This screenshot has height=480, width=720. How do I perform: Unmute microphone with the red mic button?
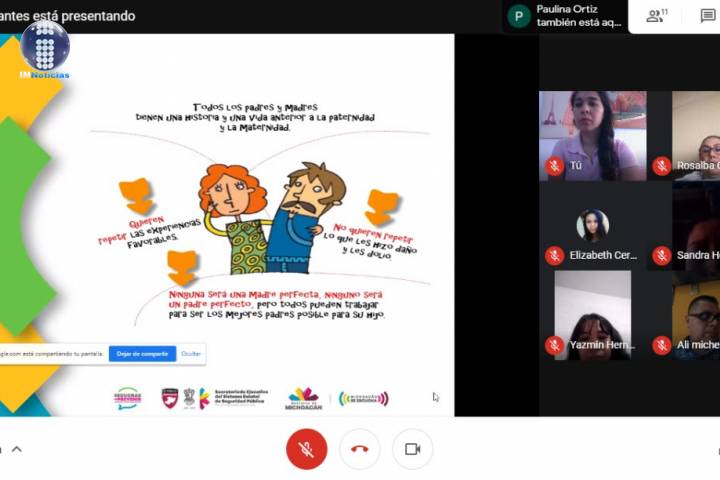click(306, 449)
